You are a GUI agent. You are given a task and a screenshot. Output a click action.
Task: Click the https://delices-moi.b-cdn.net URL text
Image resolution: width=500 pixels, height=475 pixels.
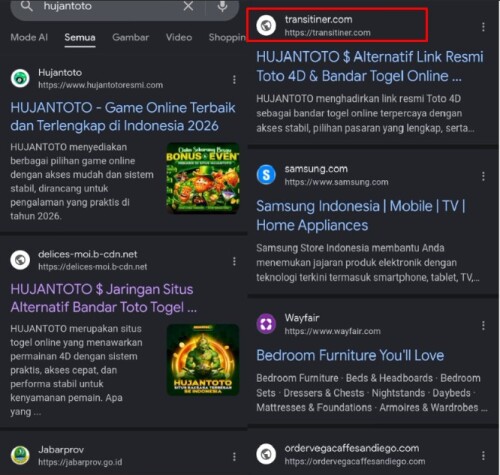coord(92,267)
